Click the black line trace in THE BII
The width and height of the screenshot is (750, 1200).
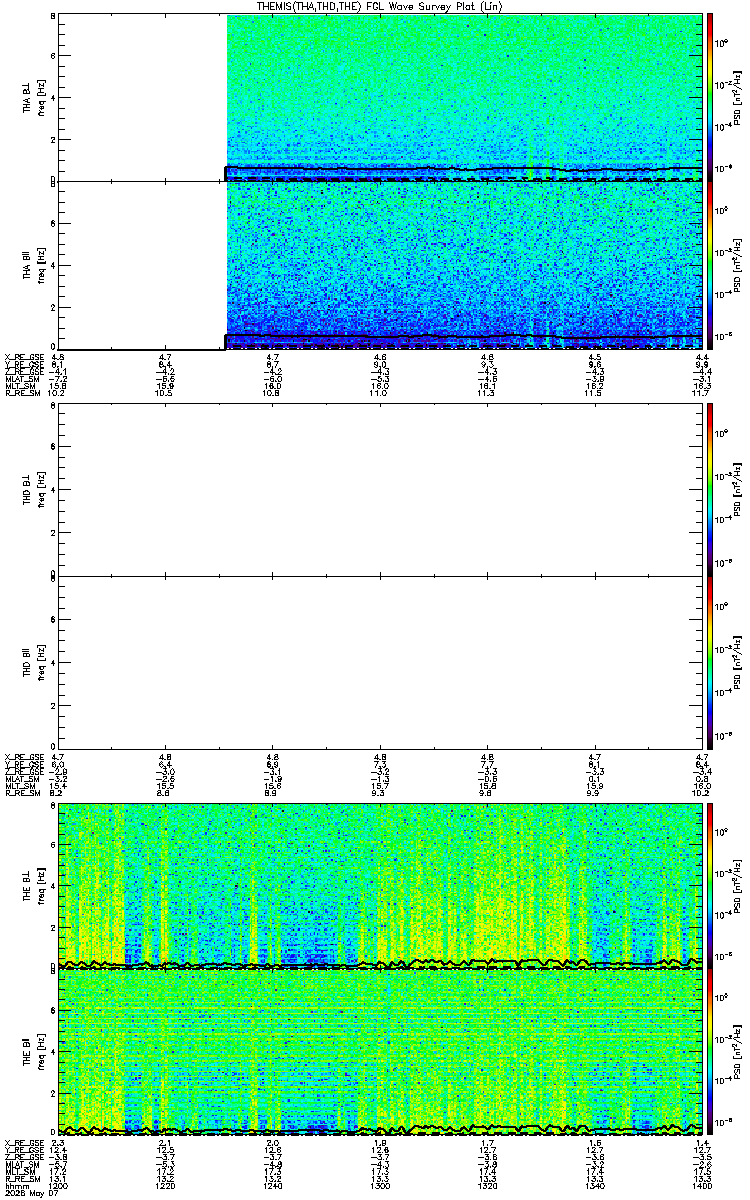(x=379, y=1130)
